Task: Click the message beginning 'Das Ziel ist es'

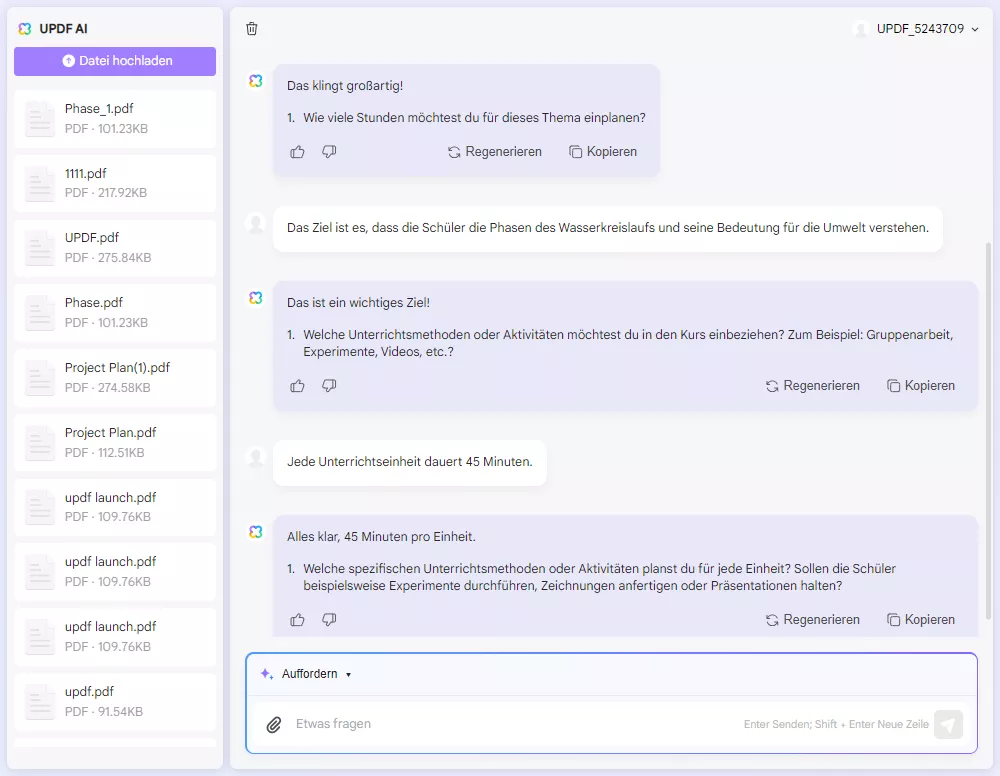Action: (608, 228)
